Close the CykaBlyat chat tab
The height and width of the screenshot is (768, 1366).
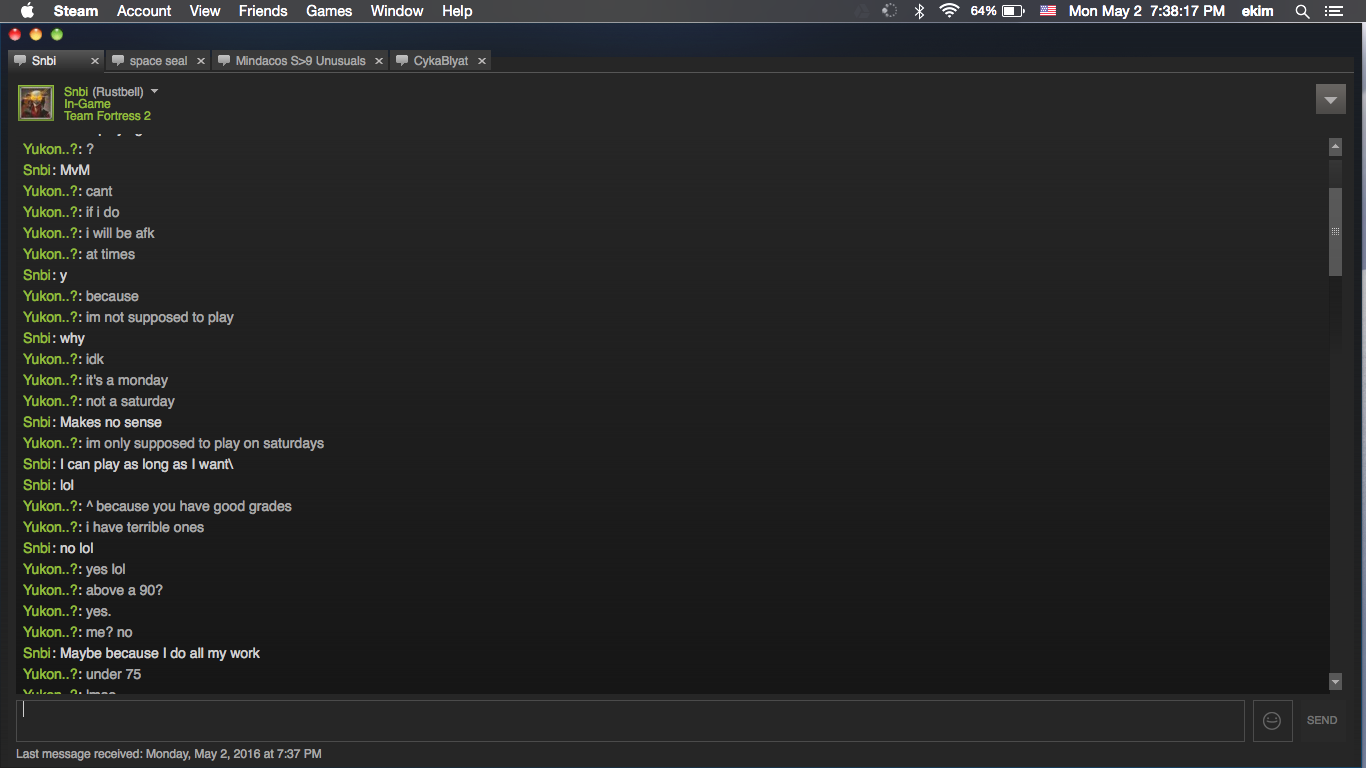[481, 61]
